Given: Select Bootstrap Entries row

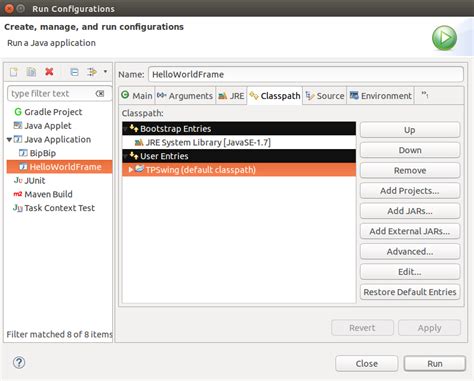Looking at the screenshot, I should point(239,129).
